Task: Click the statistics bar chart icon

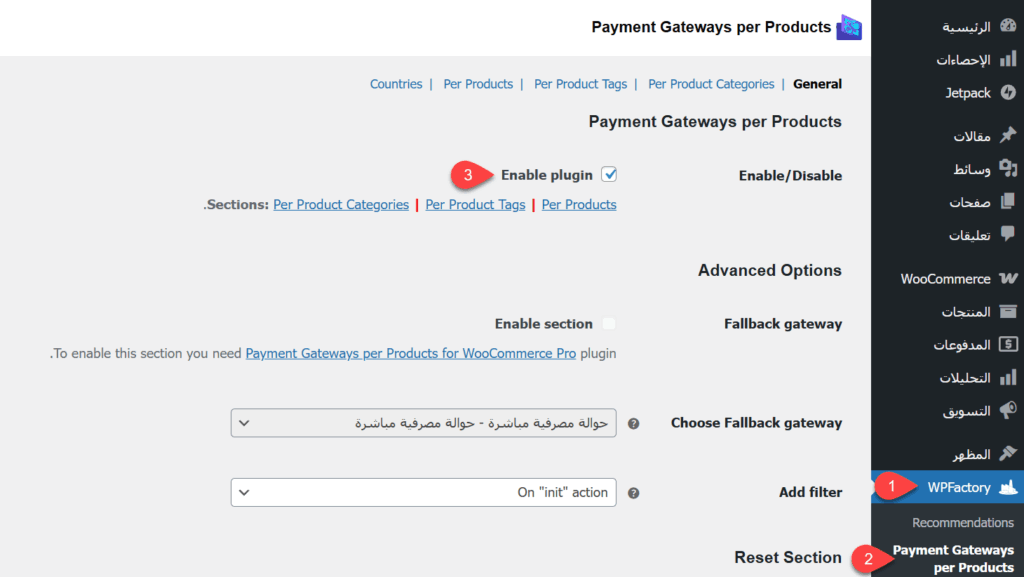Action: 1008,60
